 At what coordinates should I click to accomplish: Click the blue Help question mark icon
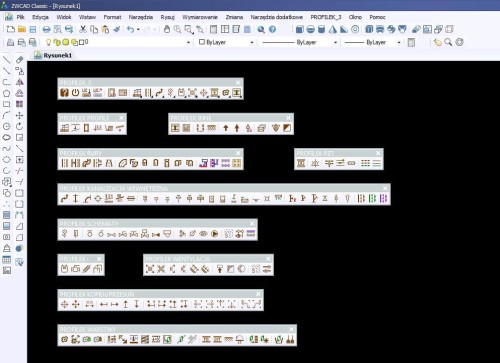point(272,29)
